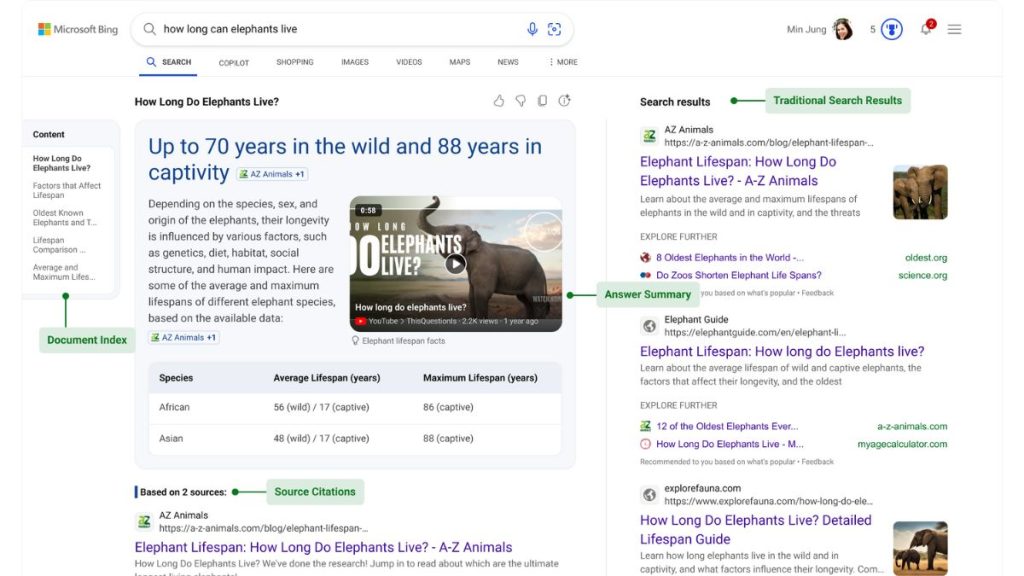The width and height of the screenshot is (1024, 576).
Task: Click the Microsoft Bing logo
Action: [78, 28]
